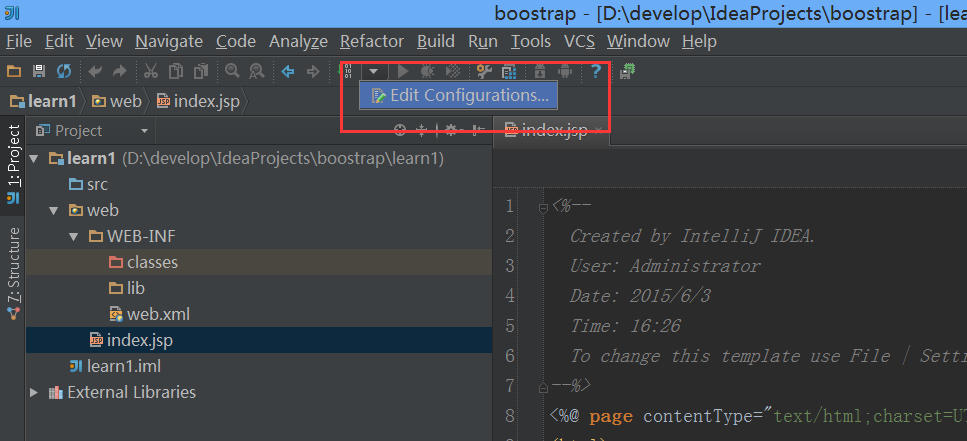The width and height of the screenshot is (967, 441).
Task: Click the Synchronize refresh icon
Action: point(64,72)
